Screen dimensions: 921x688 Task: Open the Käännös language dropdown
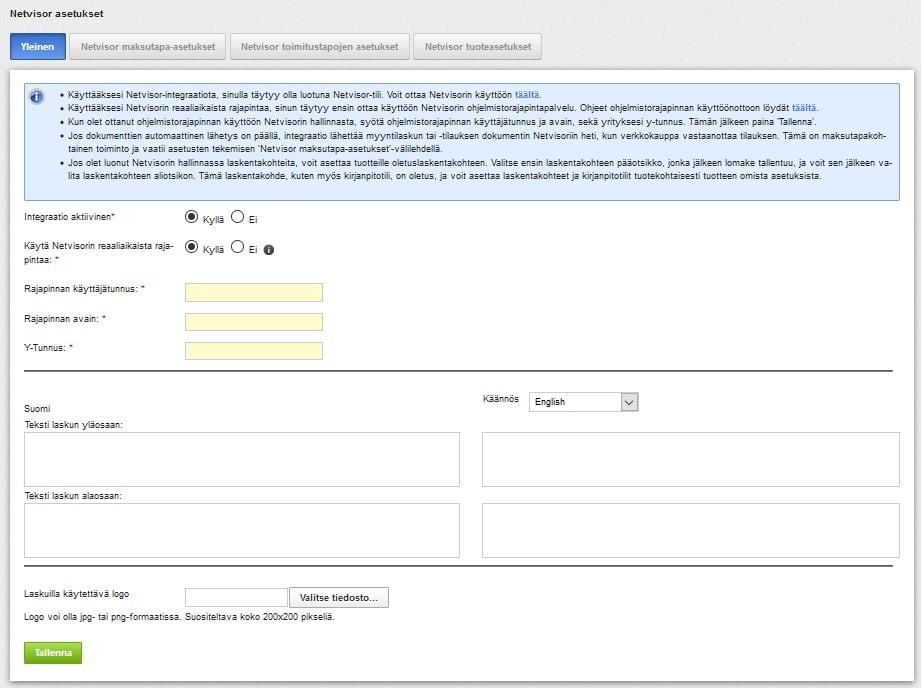click(583, 402)
